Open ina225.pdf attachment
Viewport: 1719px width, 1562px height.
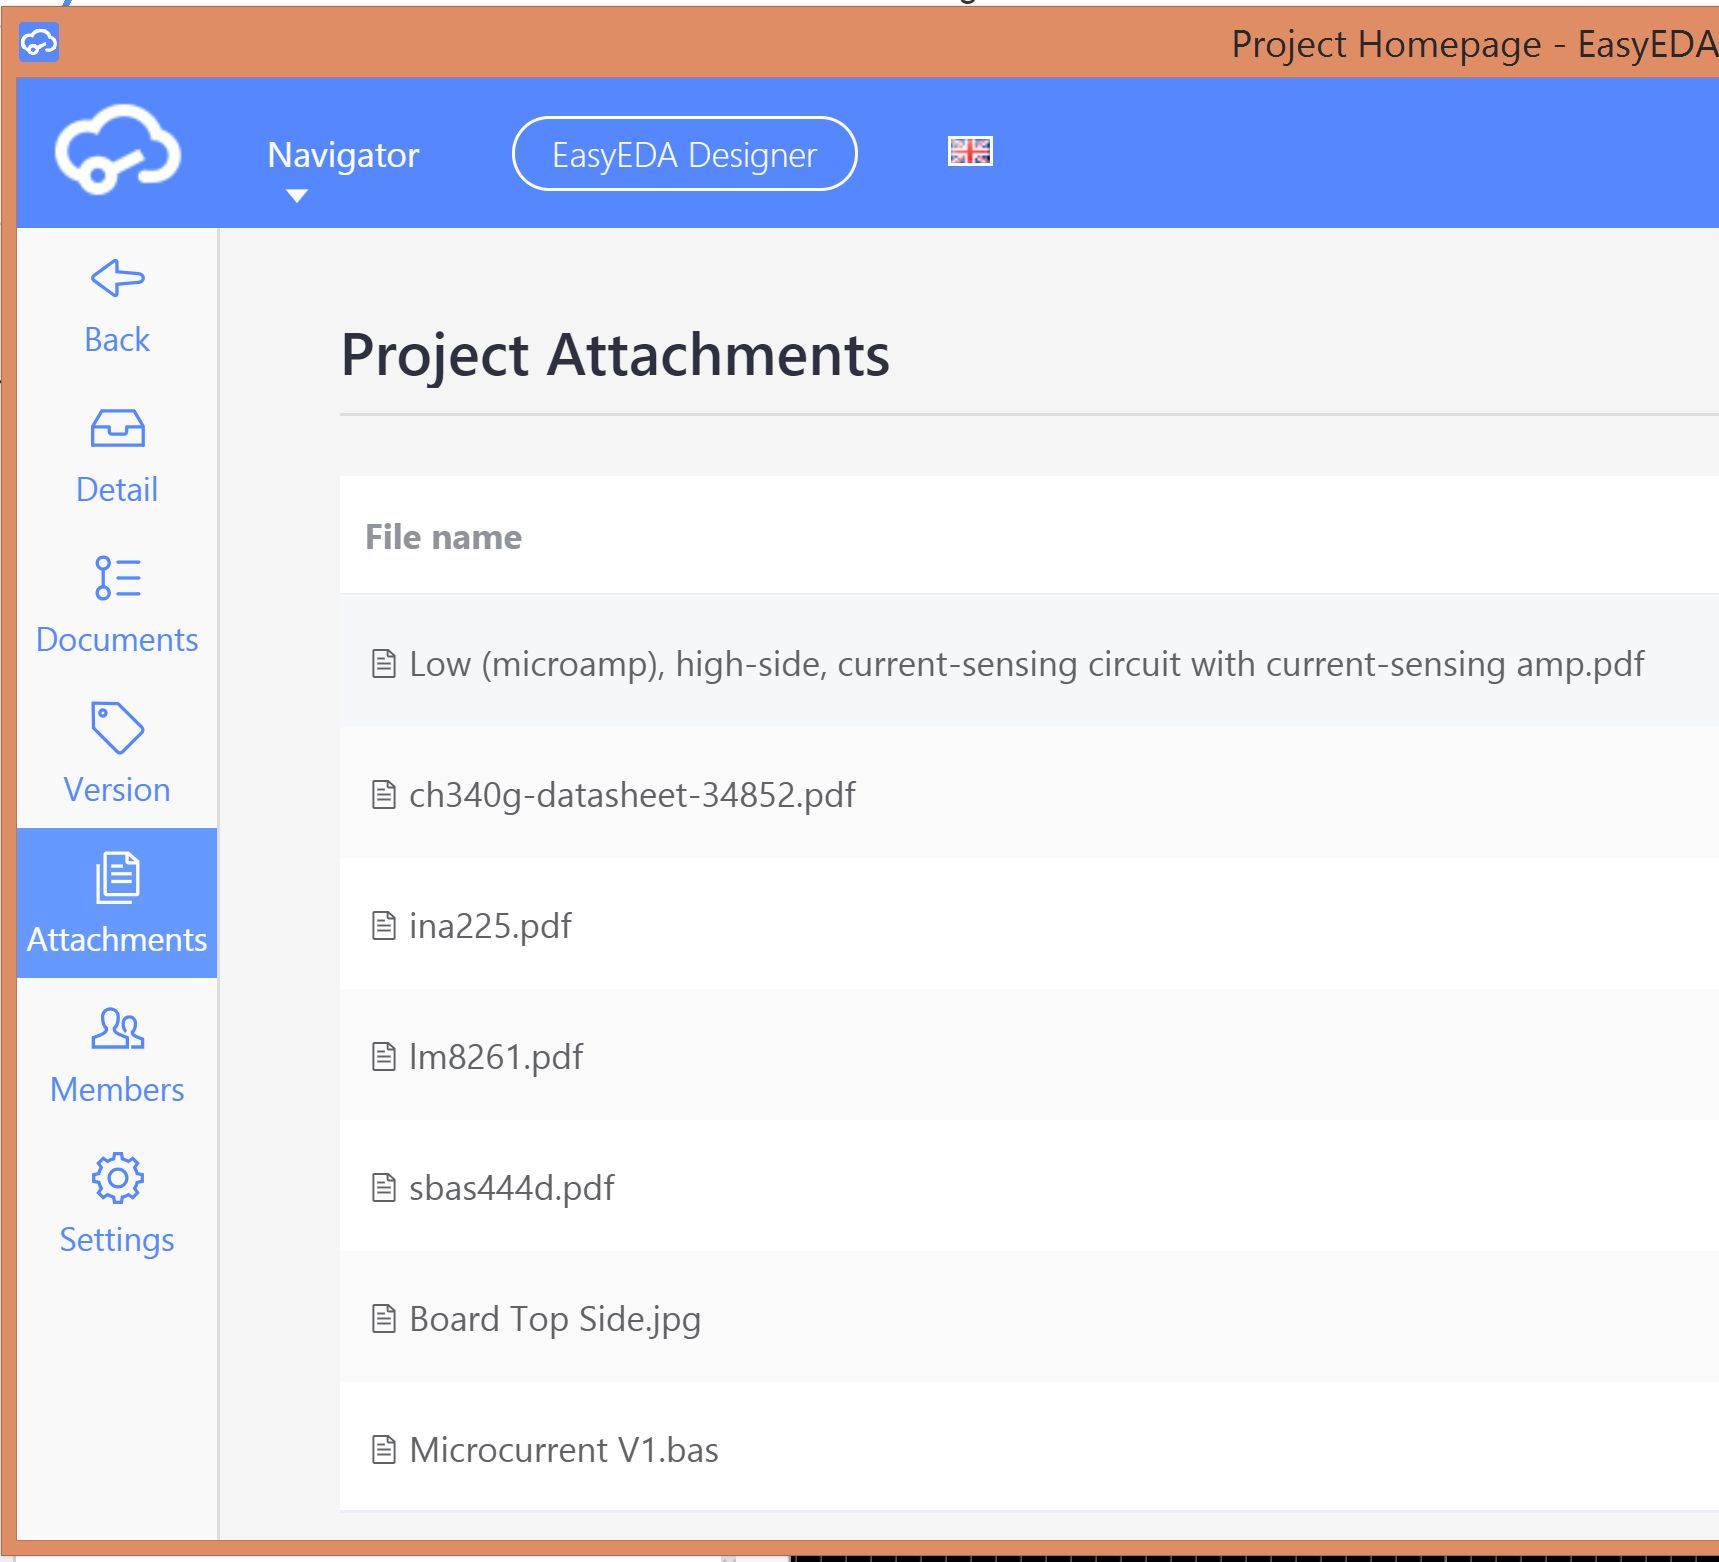(x=490, y=926)
